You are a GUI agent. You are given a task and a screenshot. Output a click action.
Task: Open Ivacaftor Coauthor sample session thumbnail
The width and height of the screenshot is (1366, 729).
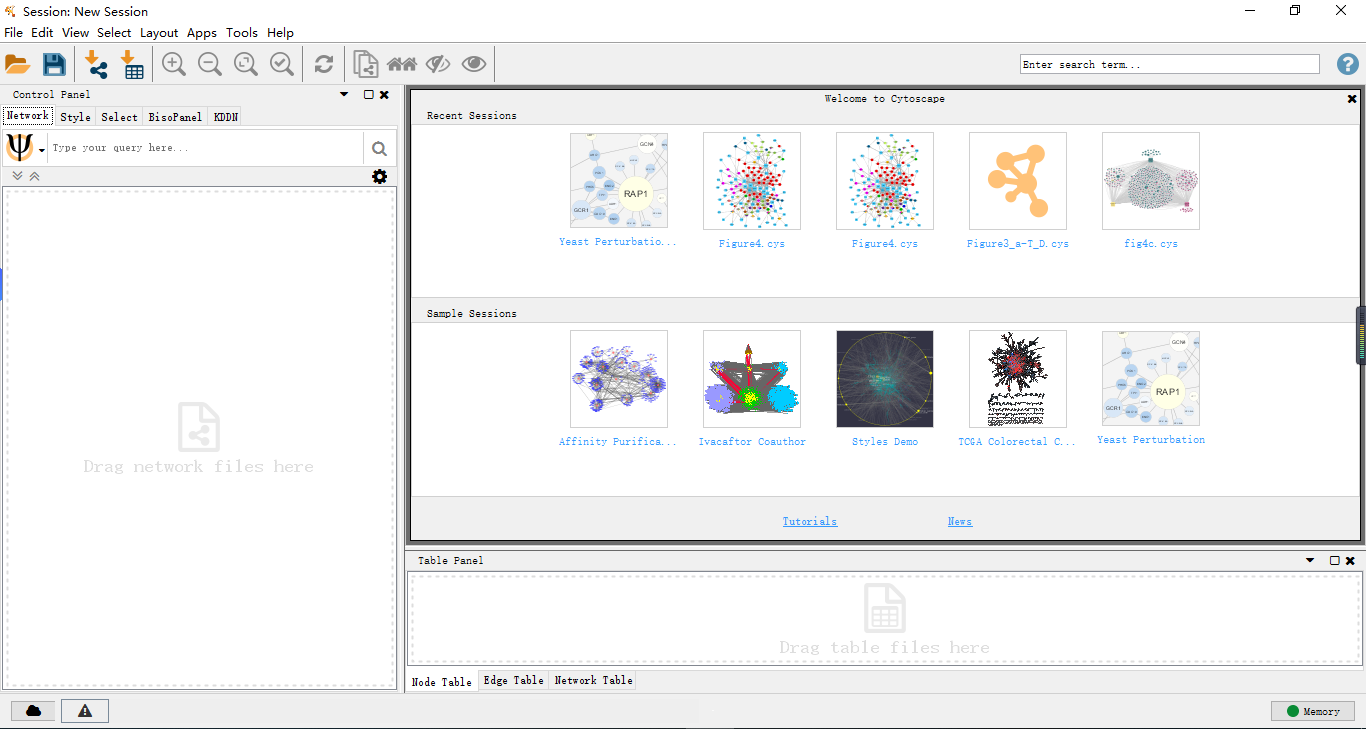752,379
